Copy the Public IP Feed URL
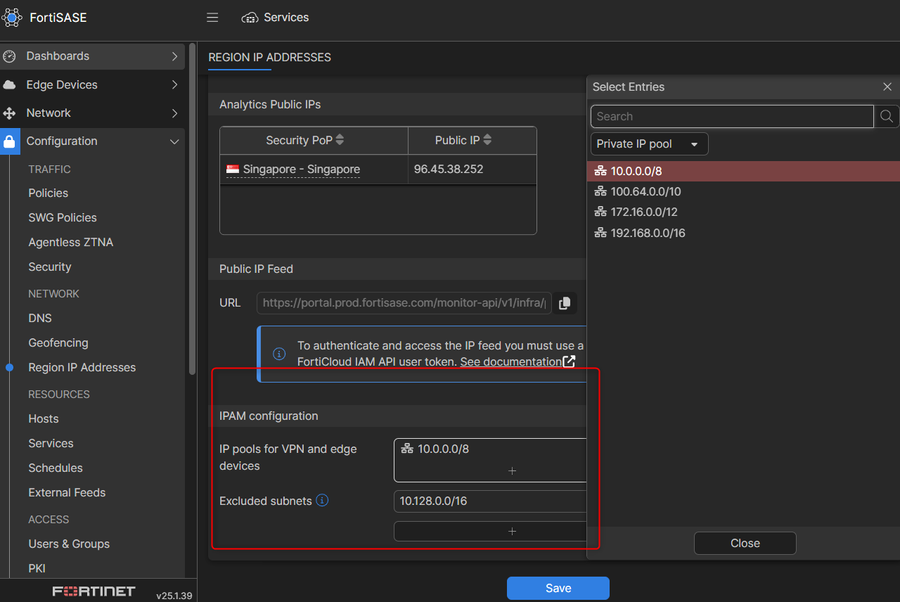The width and height of the screenshot is (900, 602). (x=565, y=303)
